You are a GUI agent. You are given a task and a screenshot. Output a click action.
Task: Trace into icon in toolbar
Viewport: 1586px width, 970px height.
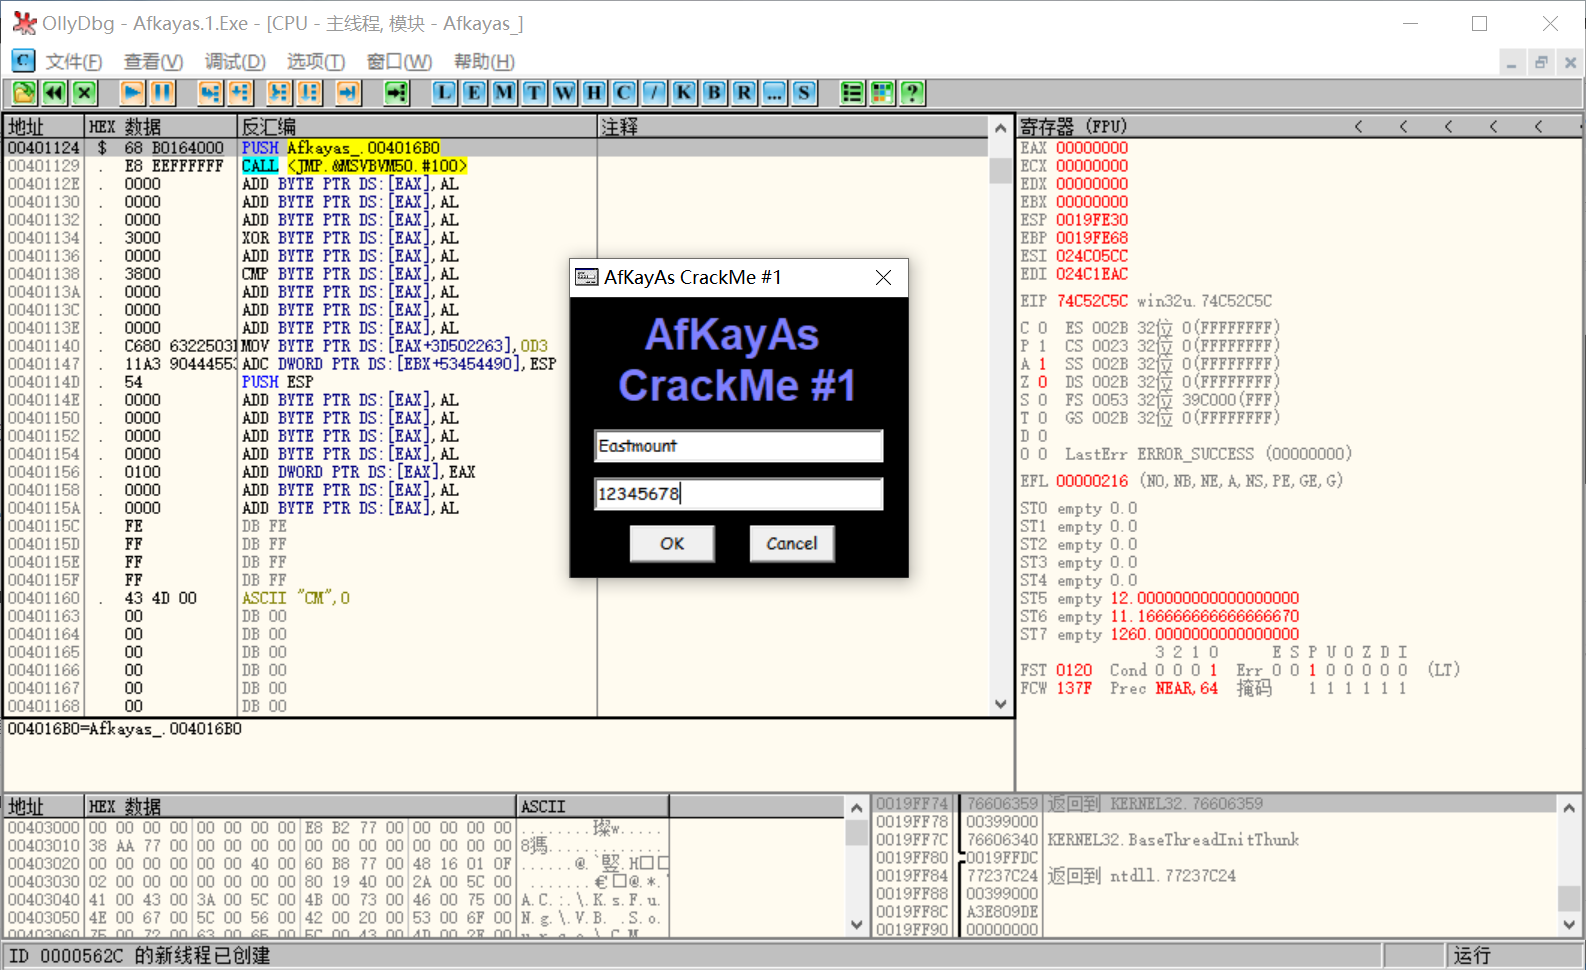click(279, 93)
